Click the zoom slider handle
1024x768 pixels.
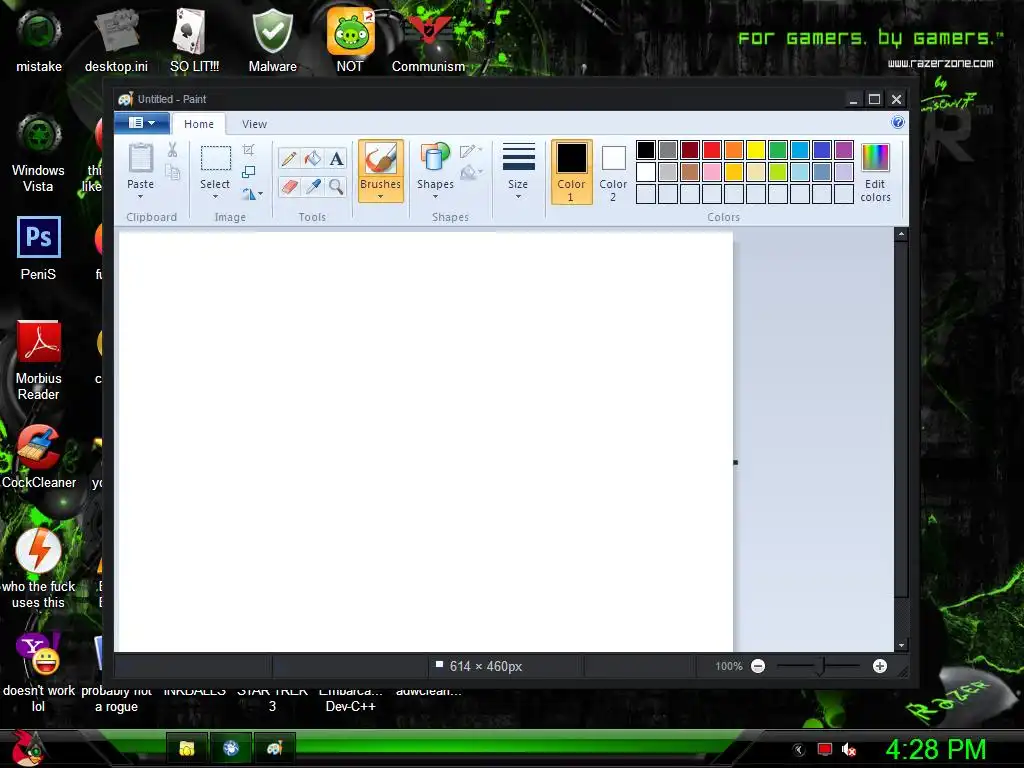tap(821, 666)
